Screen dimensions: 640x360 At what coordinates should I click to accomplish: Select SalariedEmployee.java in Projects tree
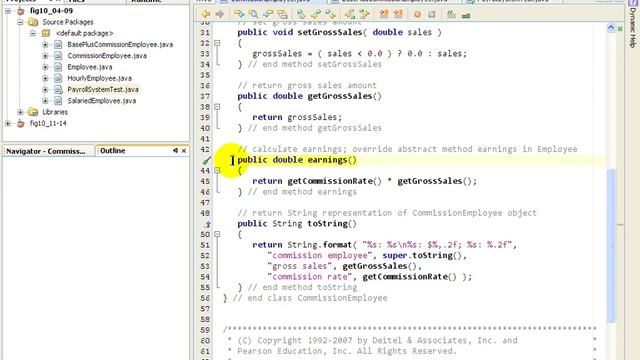tap(102, 100)
